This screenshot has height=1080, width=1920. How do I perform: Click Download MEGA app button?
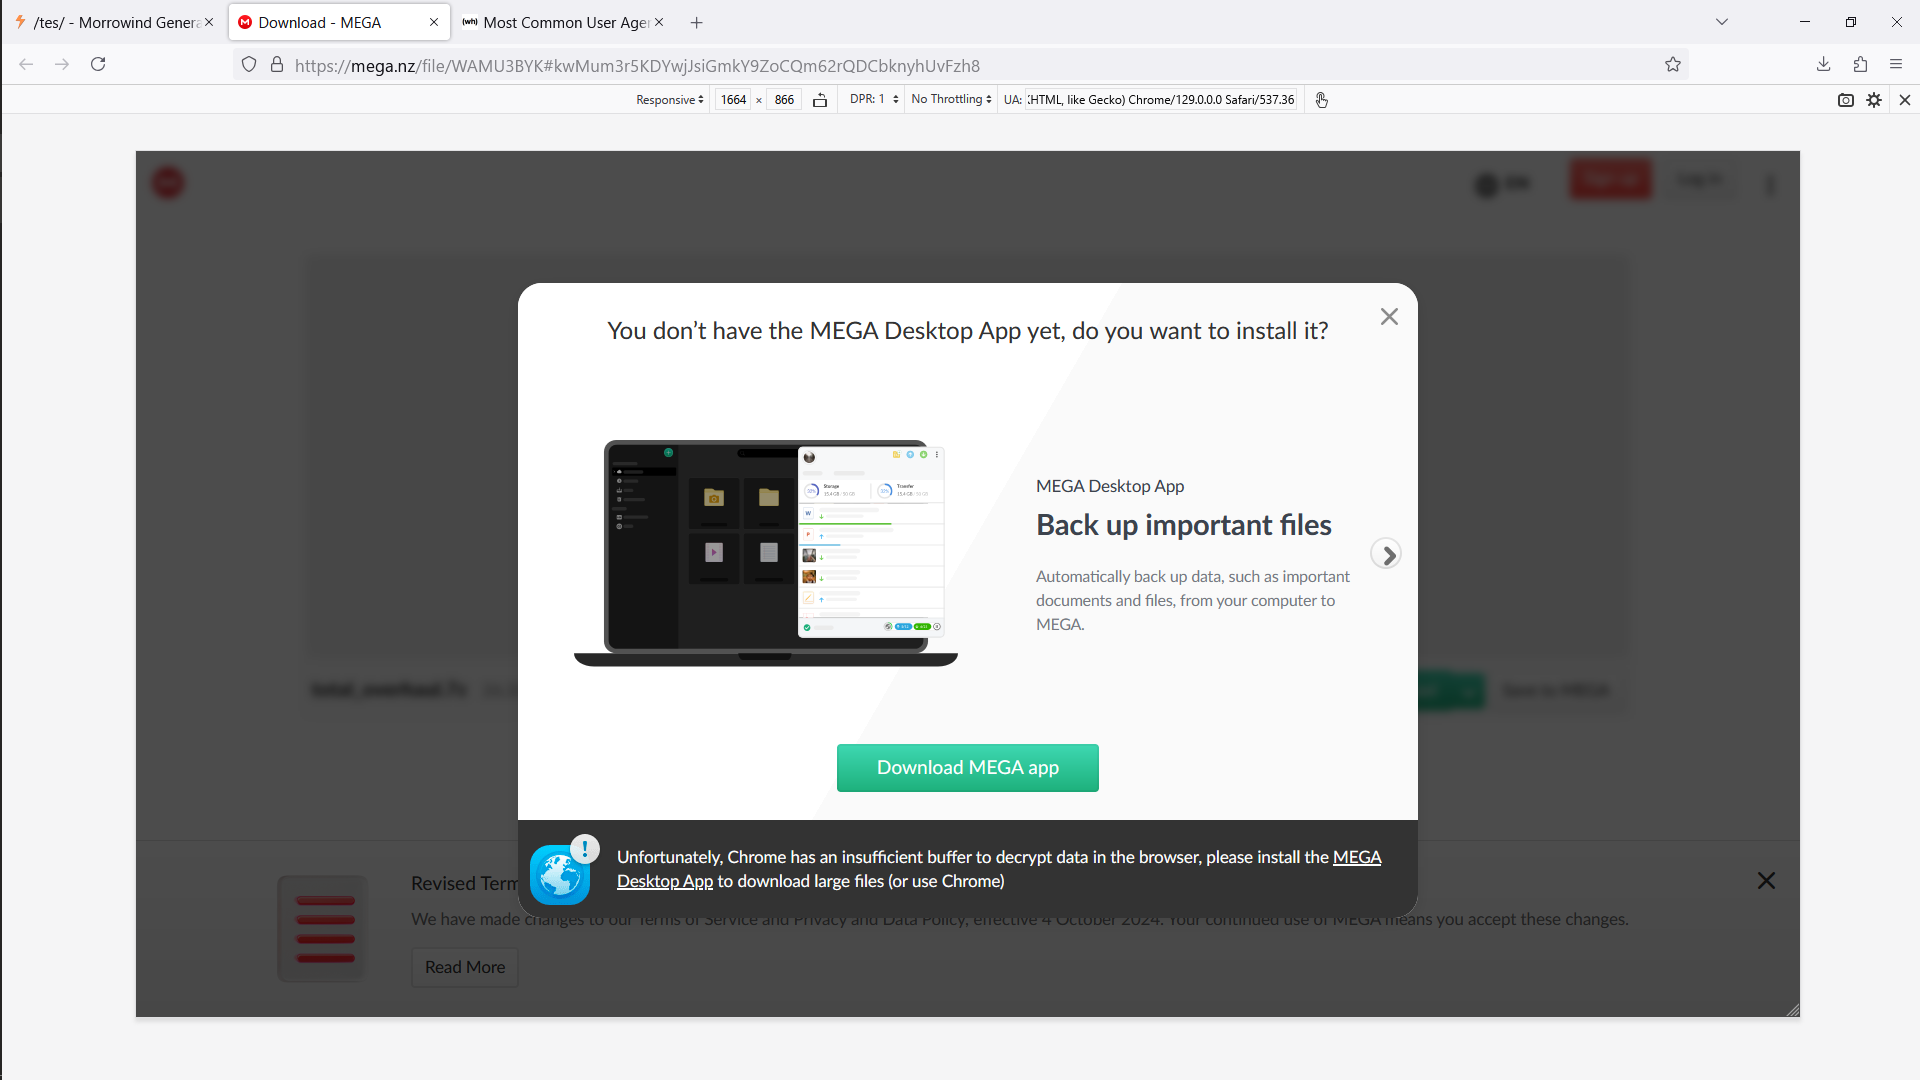click(967, 768)
